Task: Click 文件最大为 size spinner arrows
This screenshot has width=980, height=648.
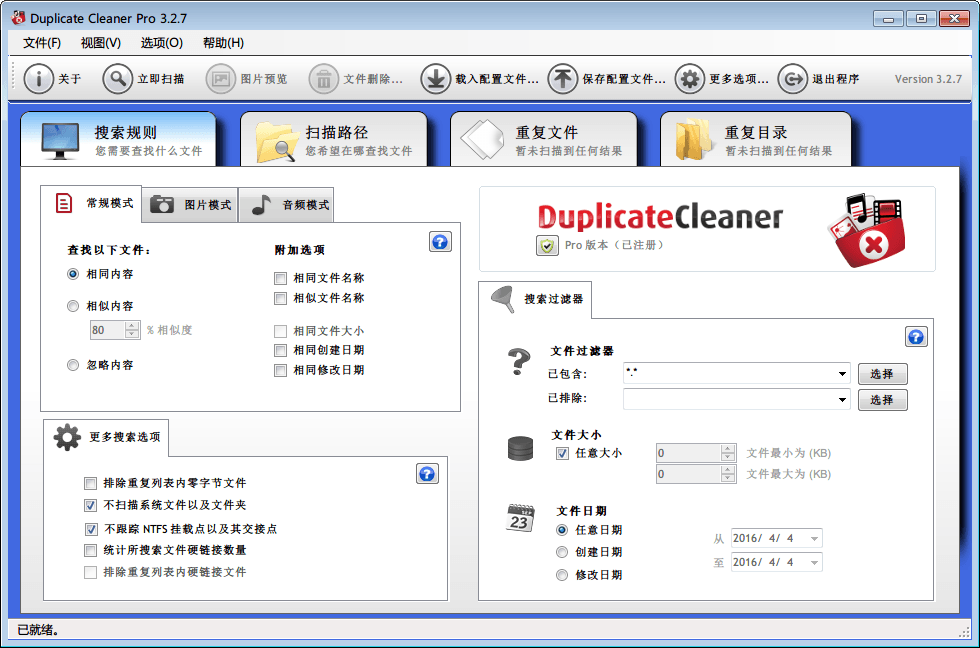Action: coord(728,474)
